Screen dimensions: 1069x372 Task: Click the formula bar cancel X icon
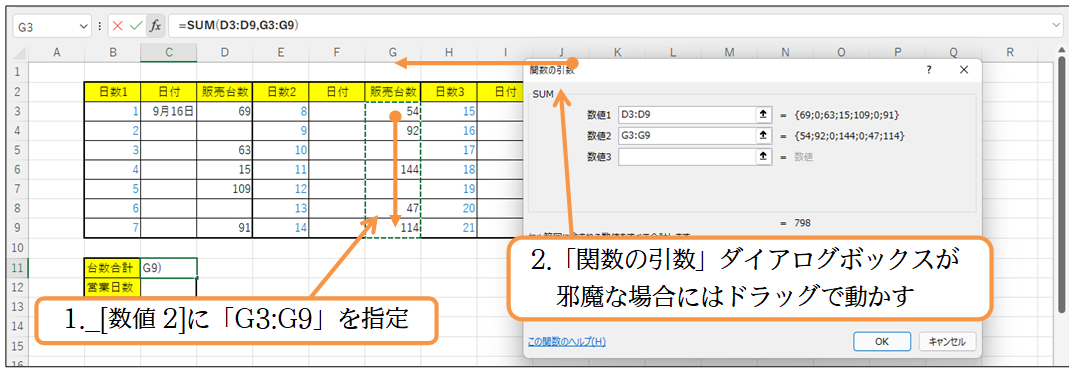118,26
